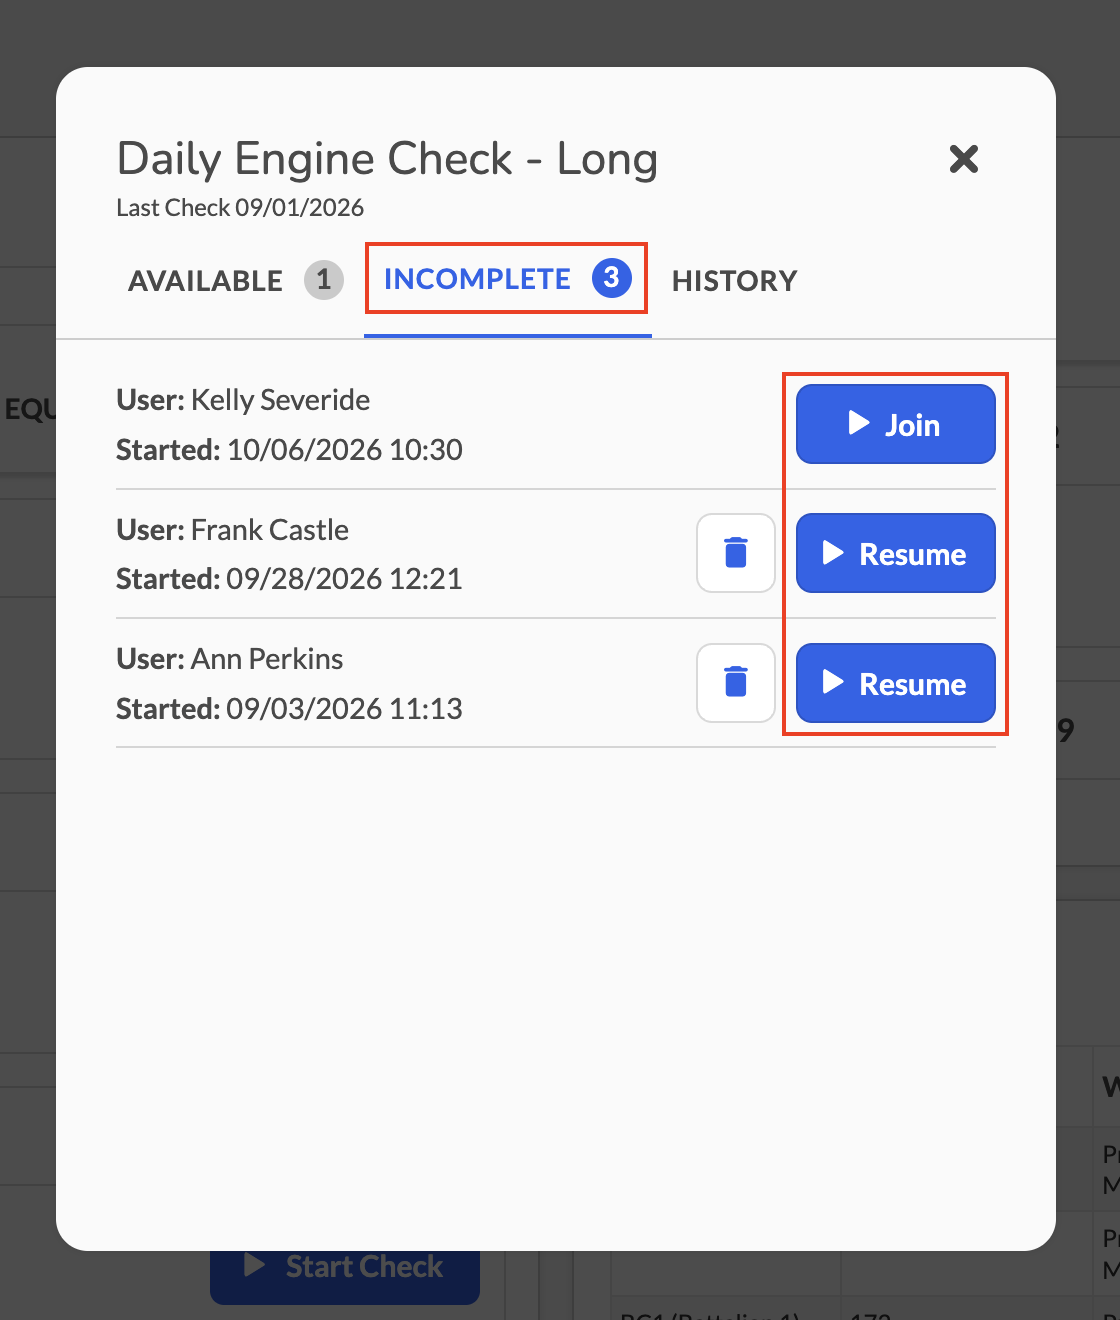Click 'Started: 09/28/2026 12:21' text

click(289, 579)
